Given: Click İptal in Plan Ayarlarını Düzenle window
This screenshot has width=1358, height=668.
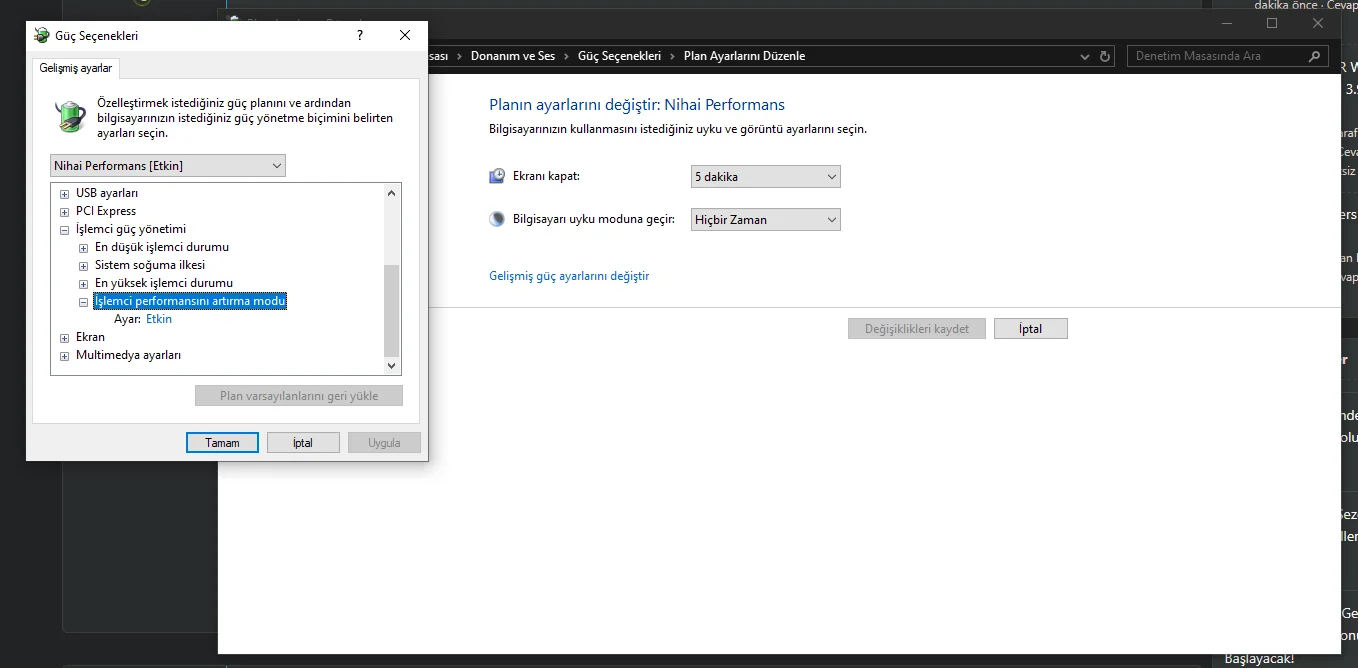Looking at the screenshot, I should 1031,328.
